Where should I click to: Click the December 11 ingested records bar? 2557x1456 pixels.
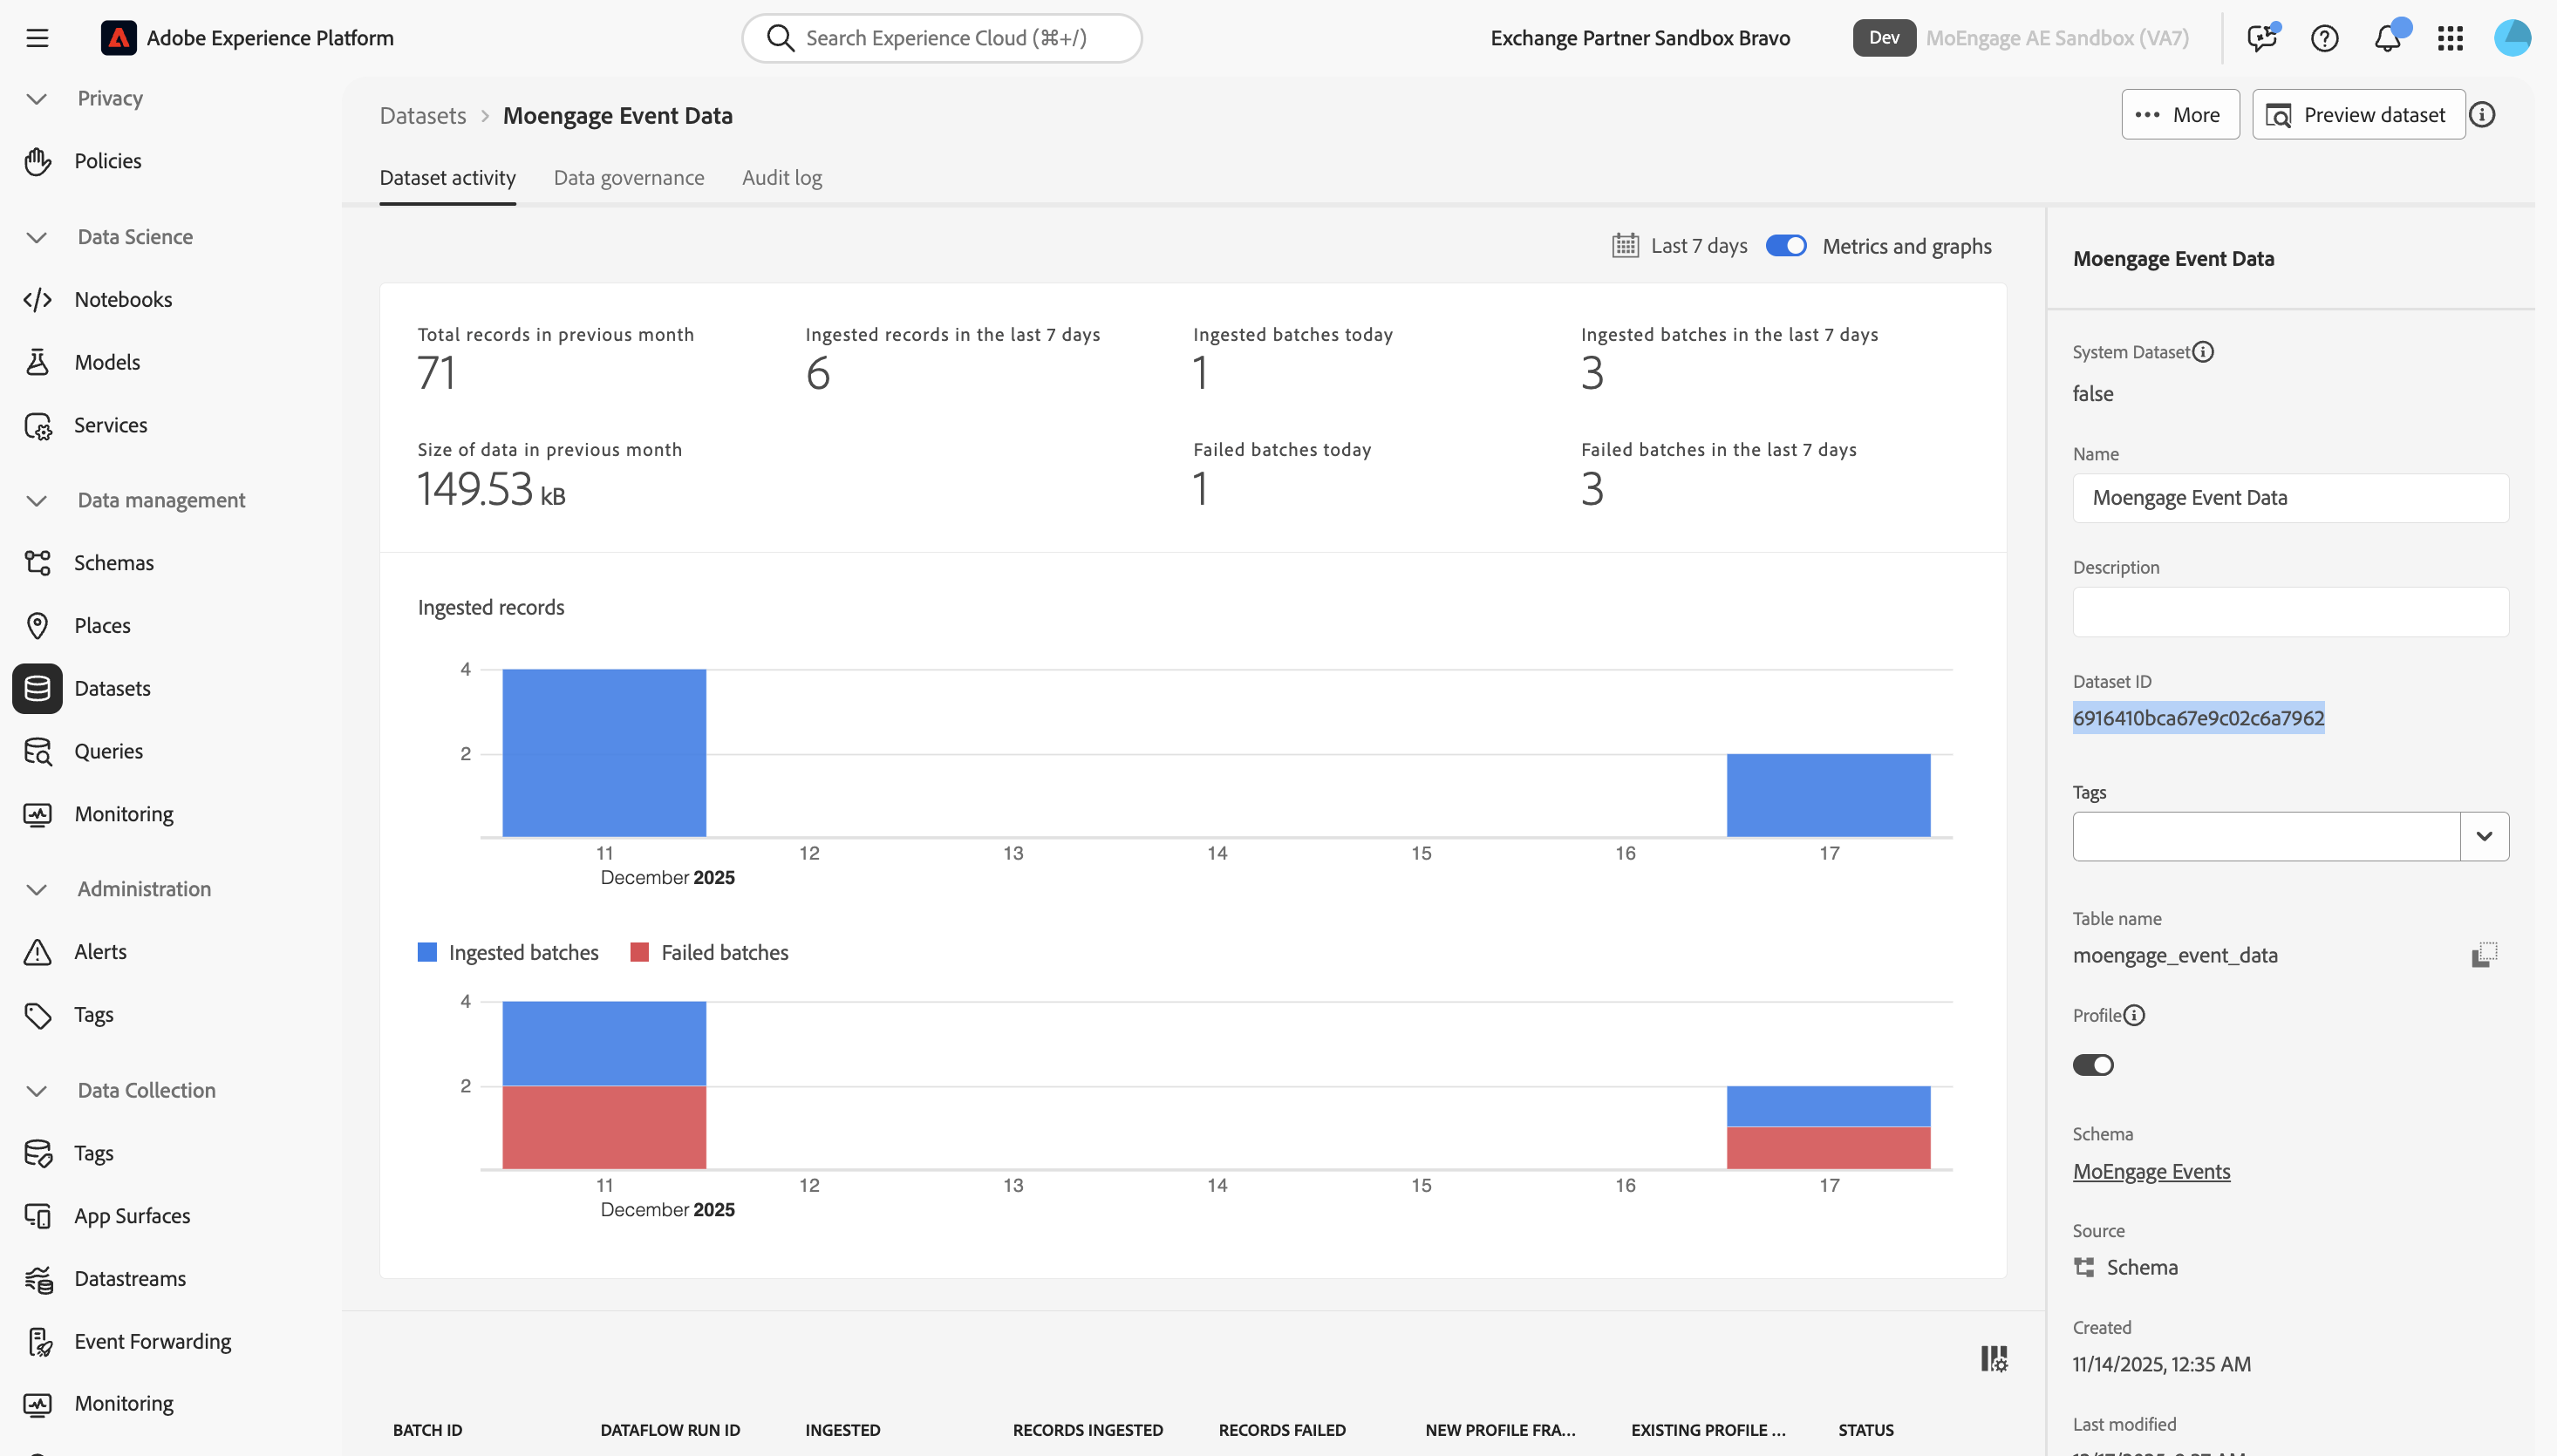point(604,753)
